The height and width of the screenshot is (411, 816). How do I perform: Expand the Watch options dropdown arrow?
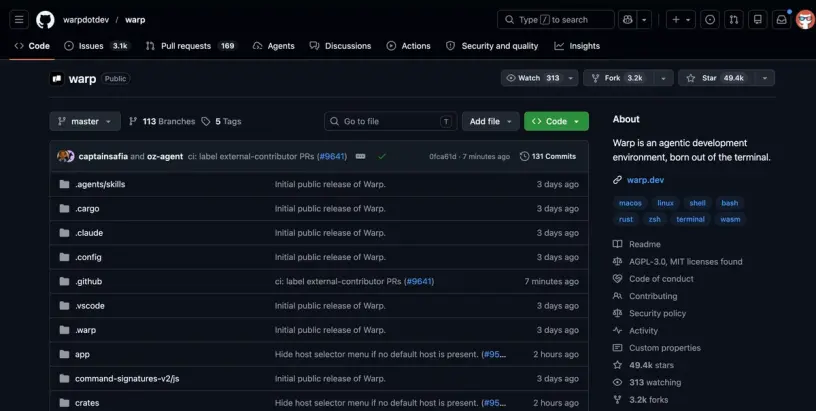(x=571, y=78)
